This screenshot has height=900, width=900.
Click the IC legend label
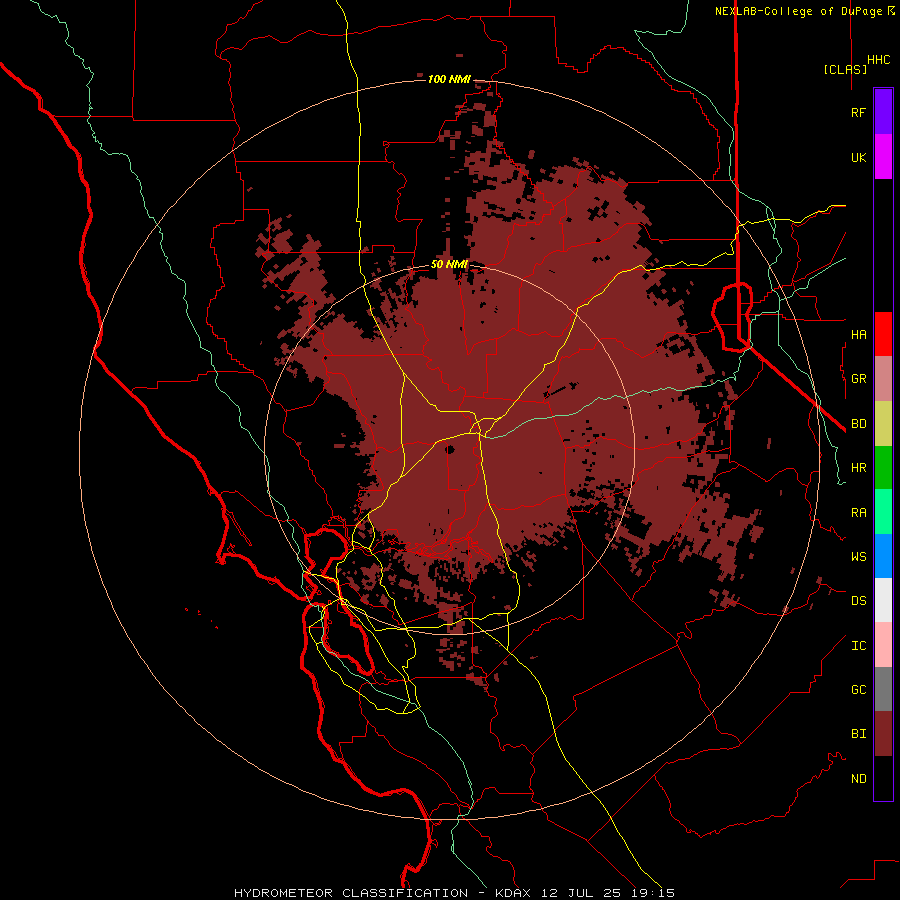tap(858, 646)
